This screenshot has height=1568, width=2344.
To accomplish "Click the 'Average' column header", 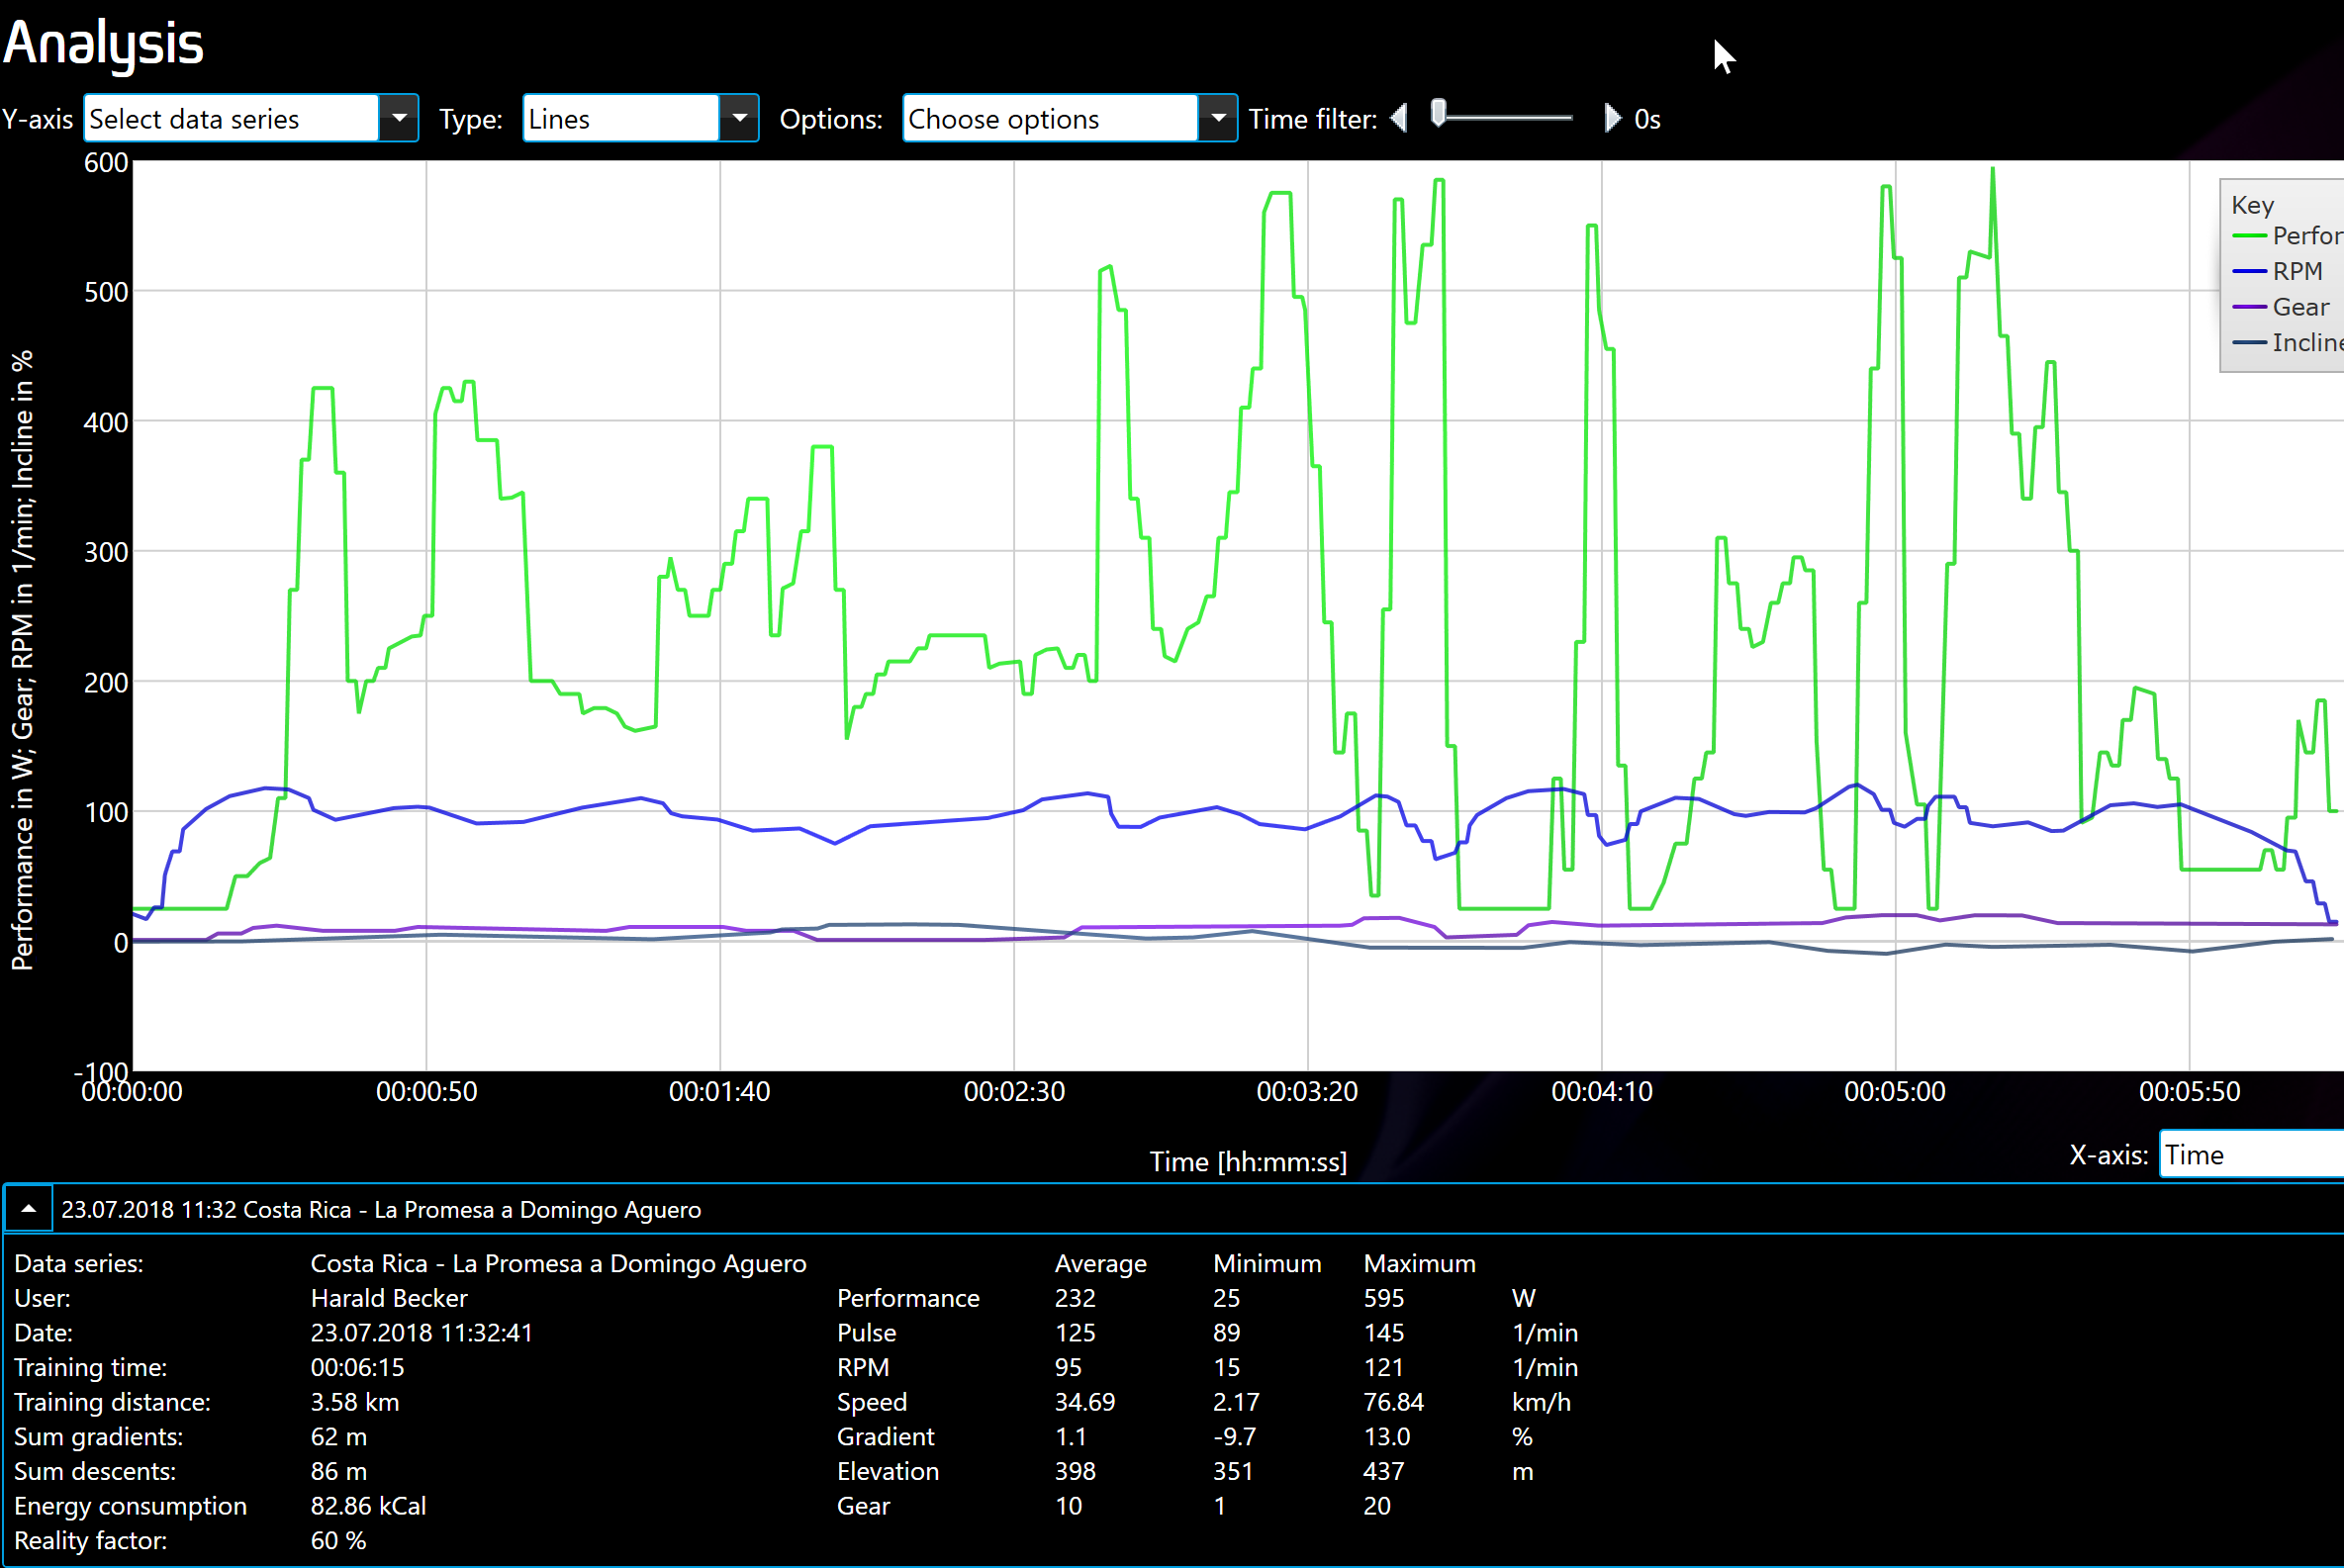I will click(1100, 1263).
